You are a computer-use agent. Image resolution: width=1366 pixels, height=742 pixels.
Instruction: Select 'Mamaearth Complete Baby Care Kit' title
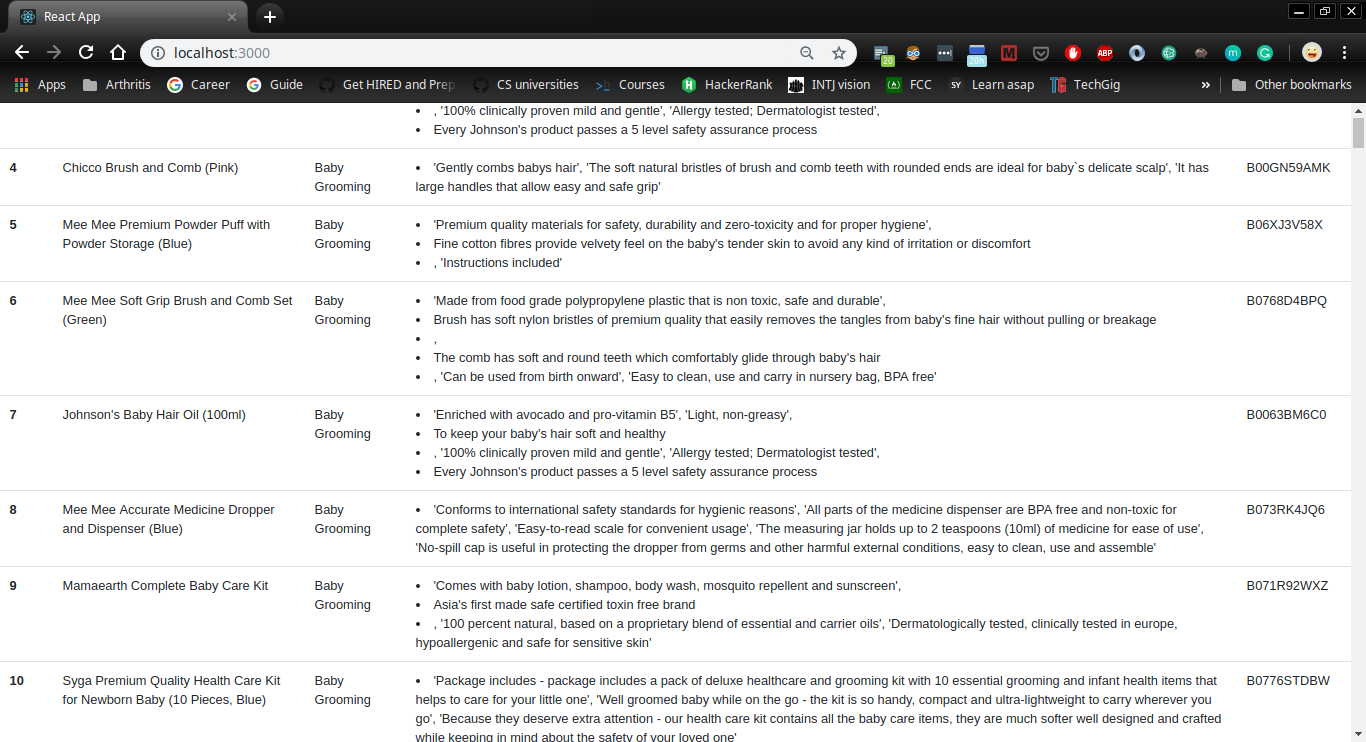coord(165,586)
